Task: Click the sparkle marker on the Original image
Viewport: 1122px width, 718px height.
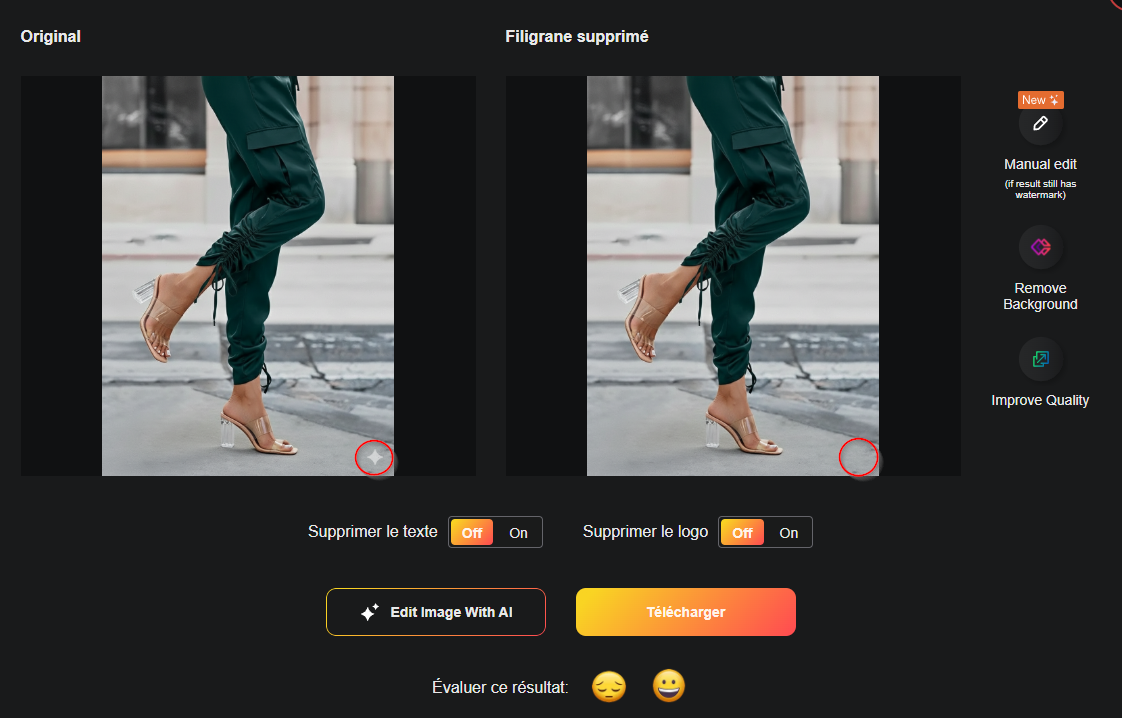Action: pos(375,457)
